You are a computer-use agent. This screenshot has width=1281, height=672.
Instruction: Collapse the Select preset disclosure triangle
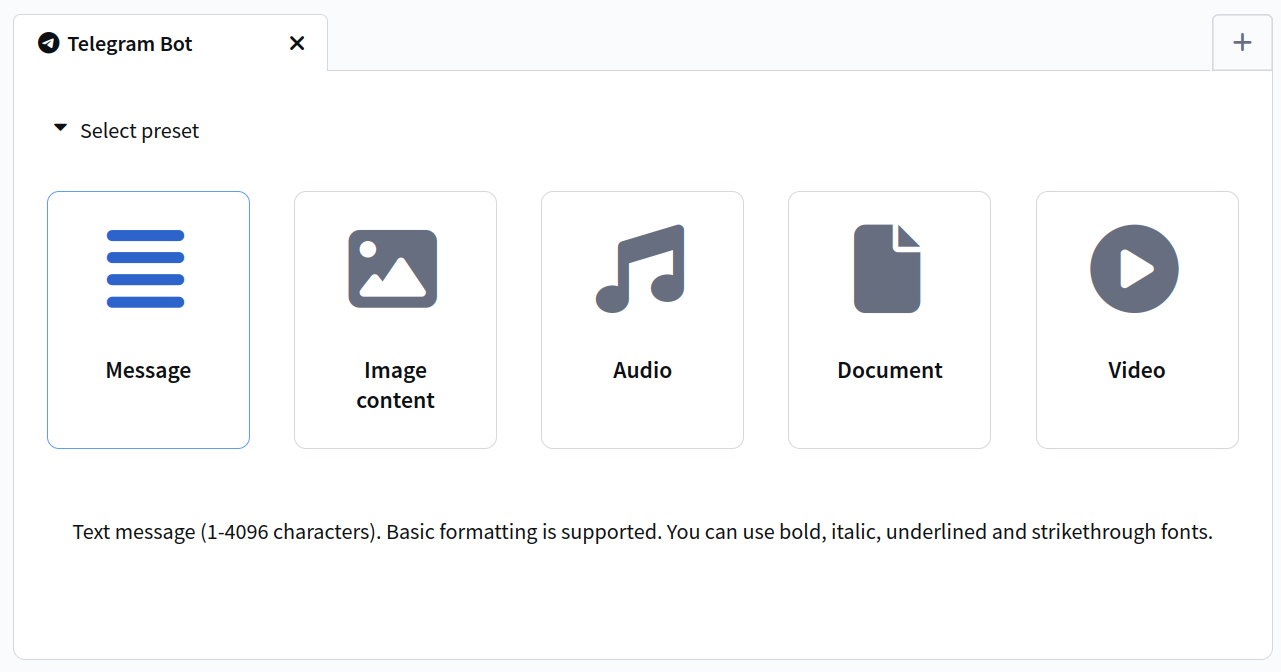[61, 129]
